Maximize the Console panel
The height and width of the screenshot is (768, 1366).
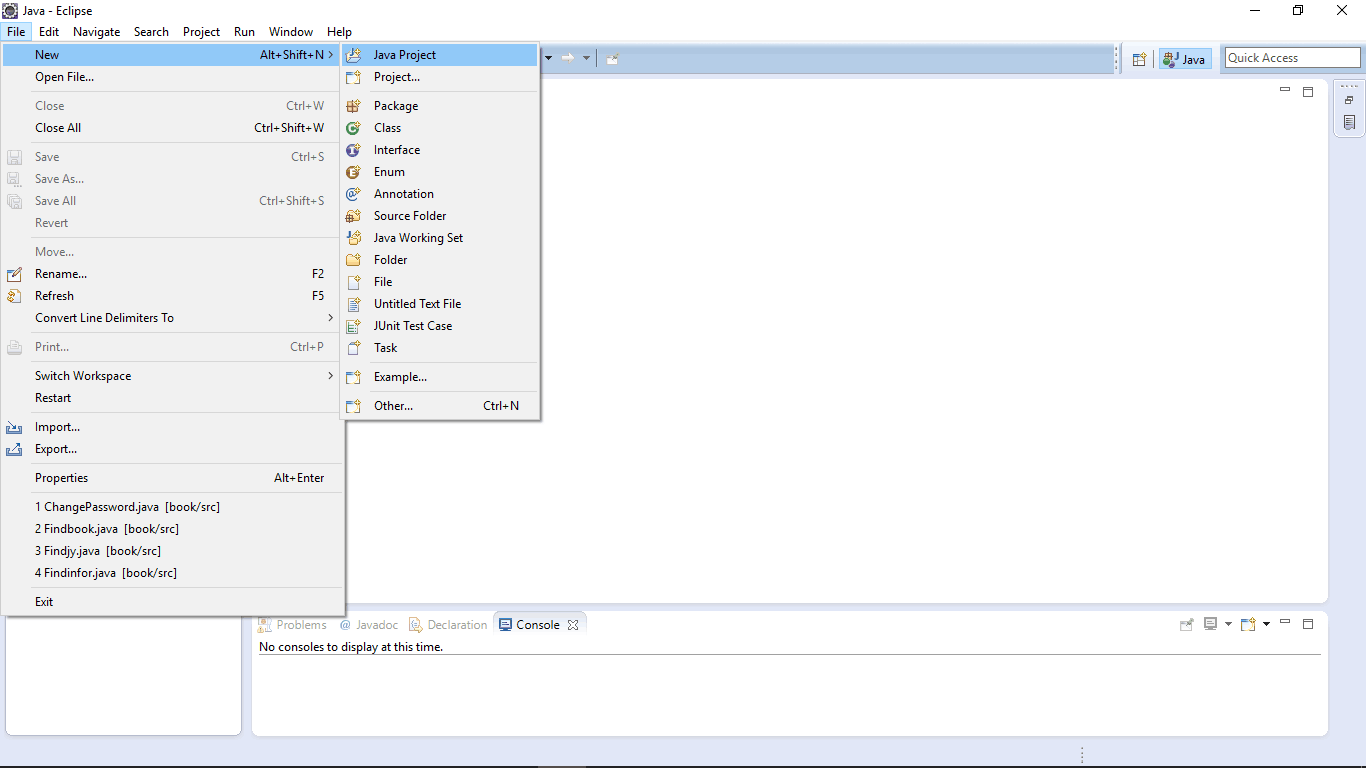point(1308,624)
